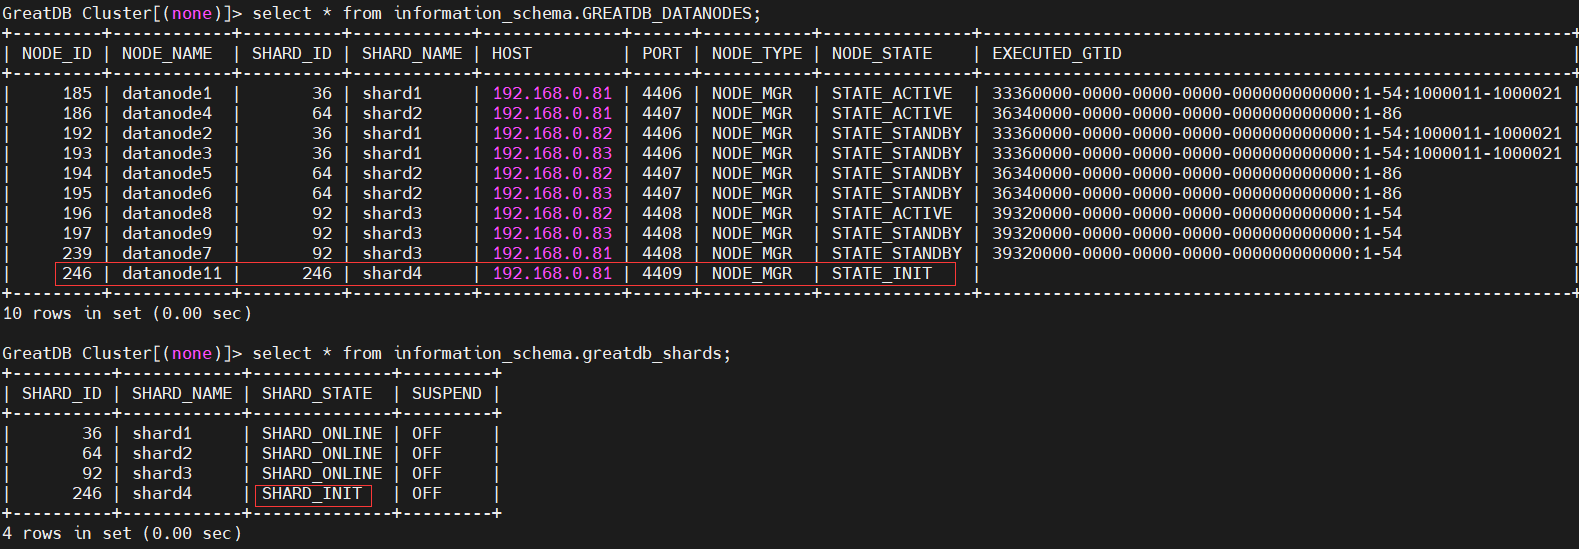Select the datanode4 name cell
This screenshot has height=549, width=1579.
tap(167, 114)
